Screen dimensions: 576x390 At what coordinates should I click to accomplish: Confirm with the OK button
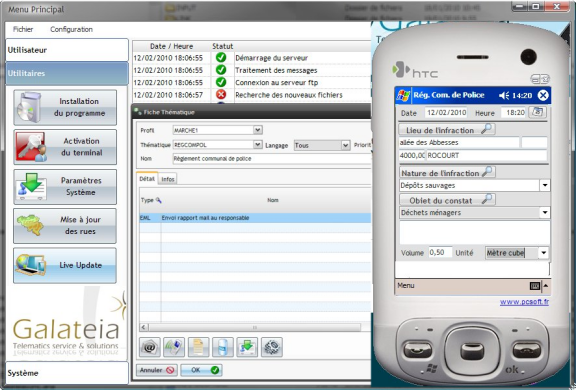coord(201,370)
